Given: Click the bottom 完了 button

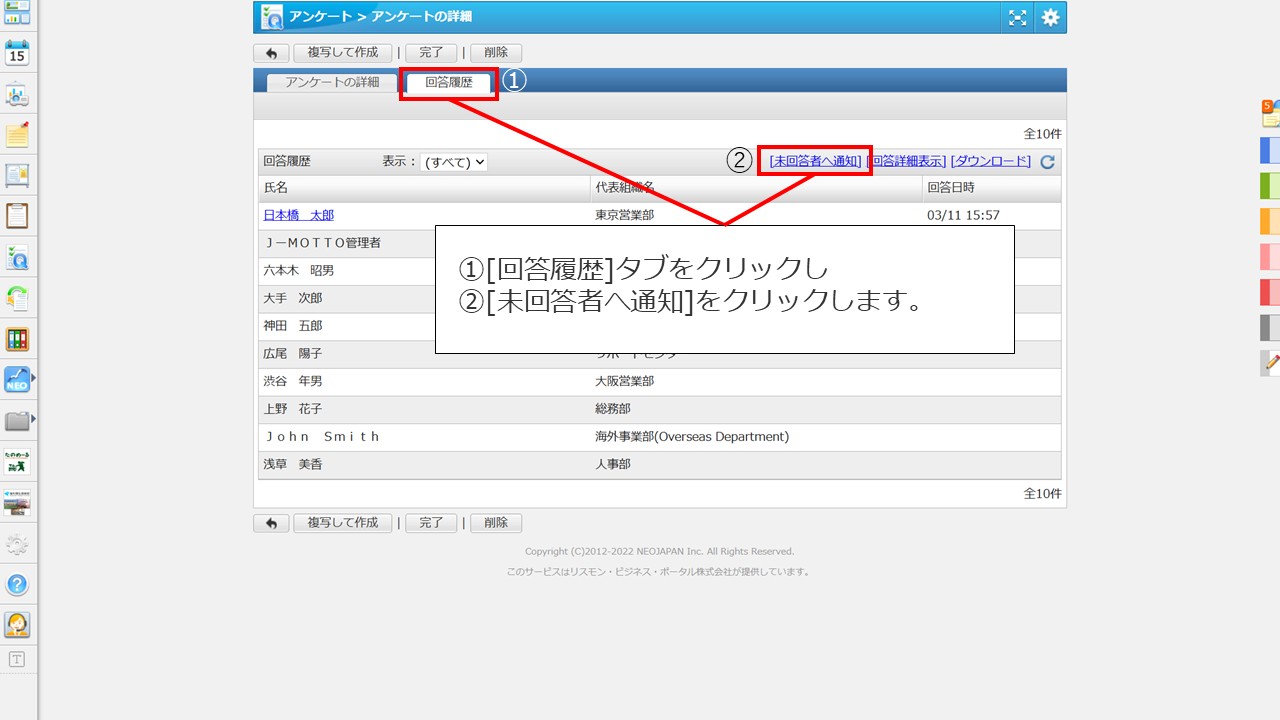Looking at the screenshot, I should click(431, 523).
